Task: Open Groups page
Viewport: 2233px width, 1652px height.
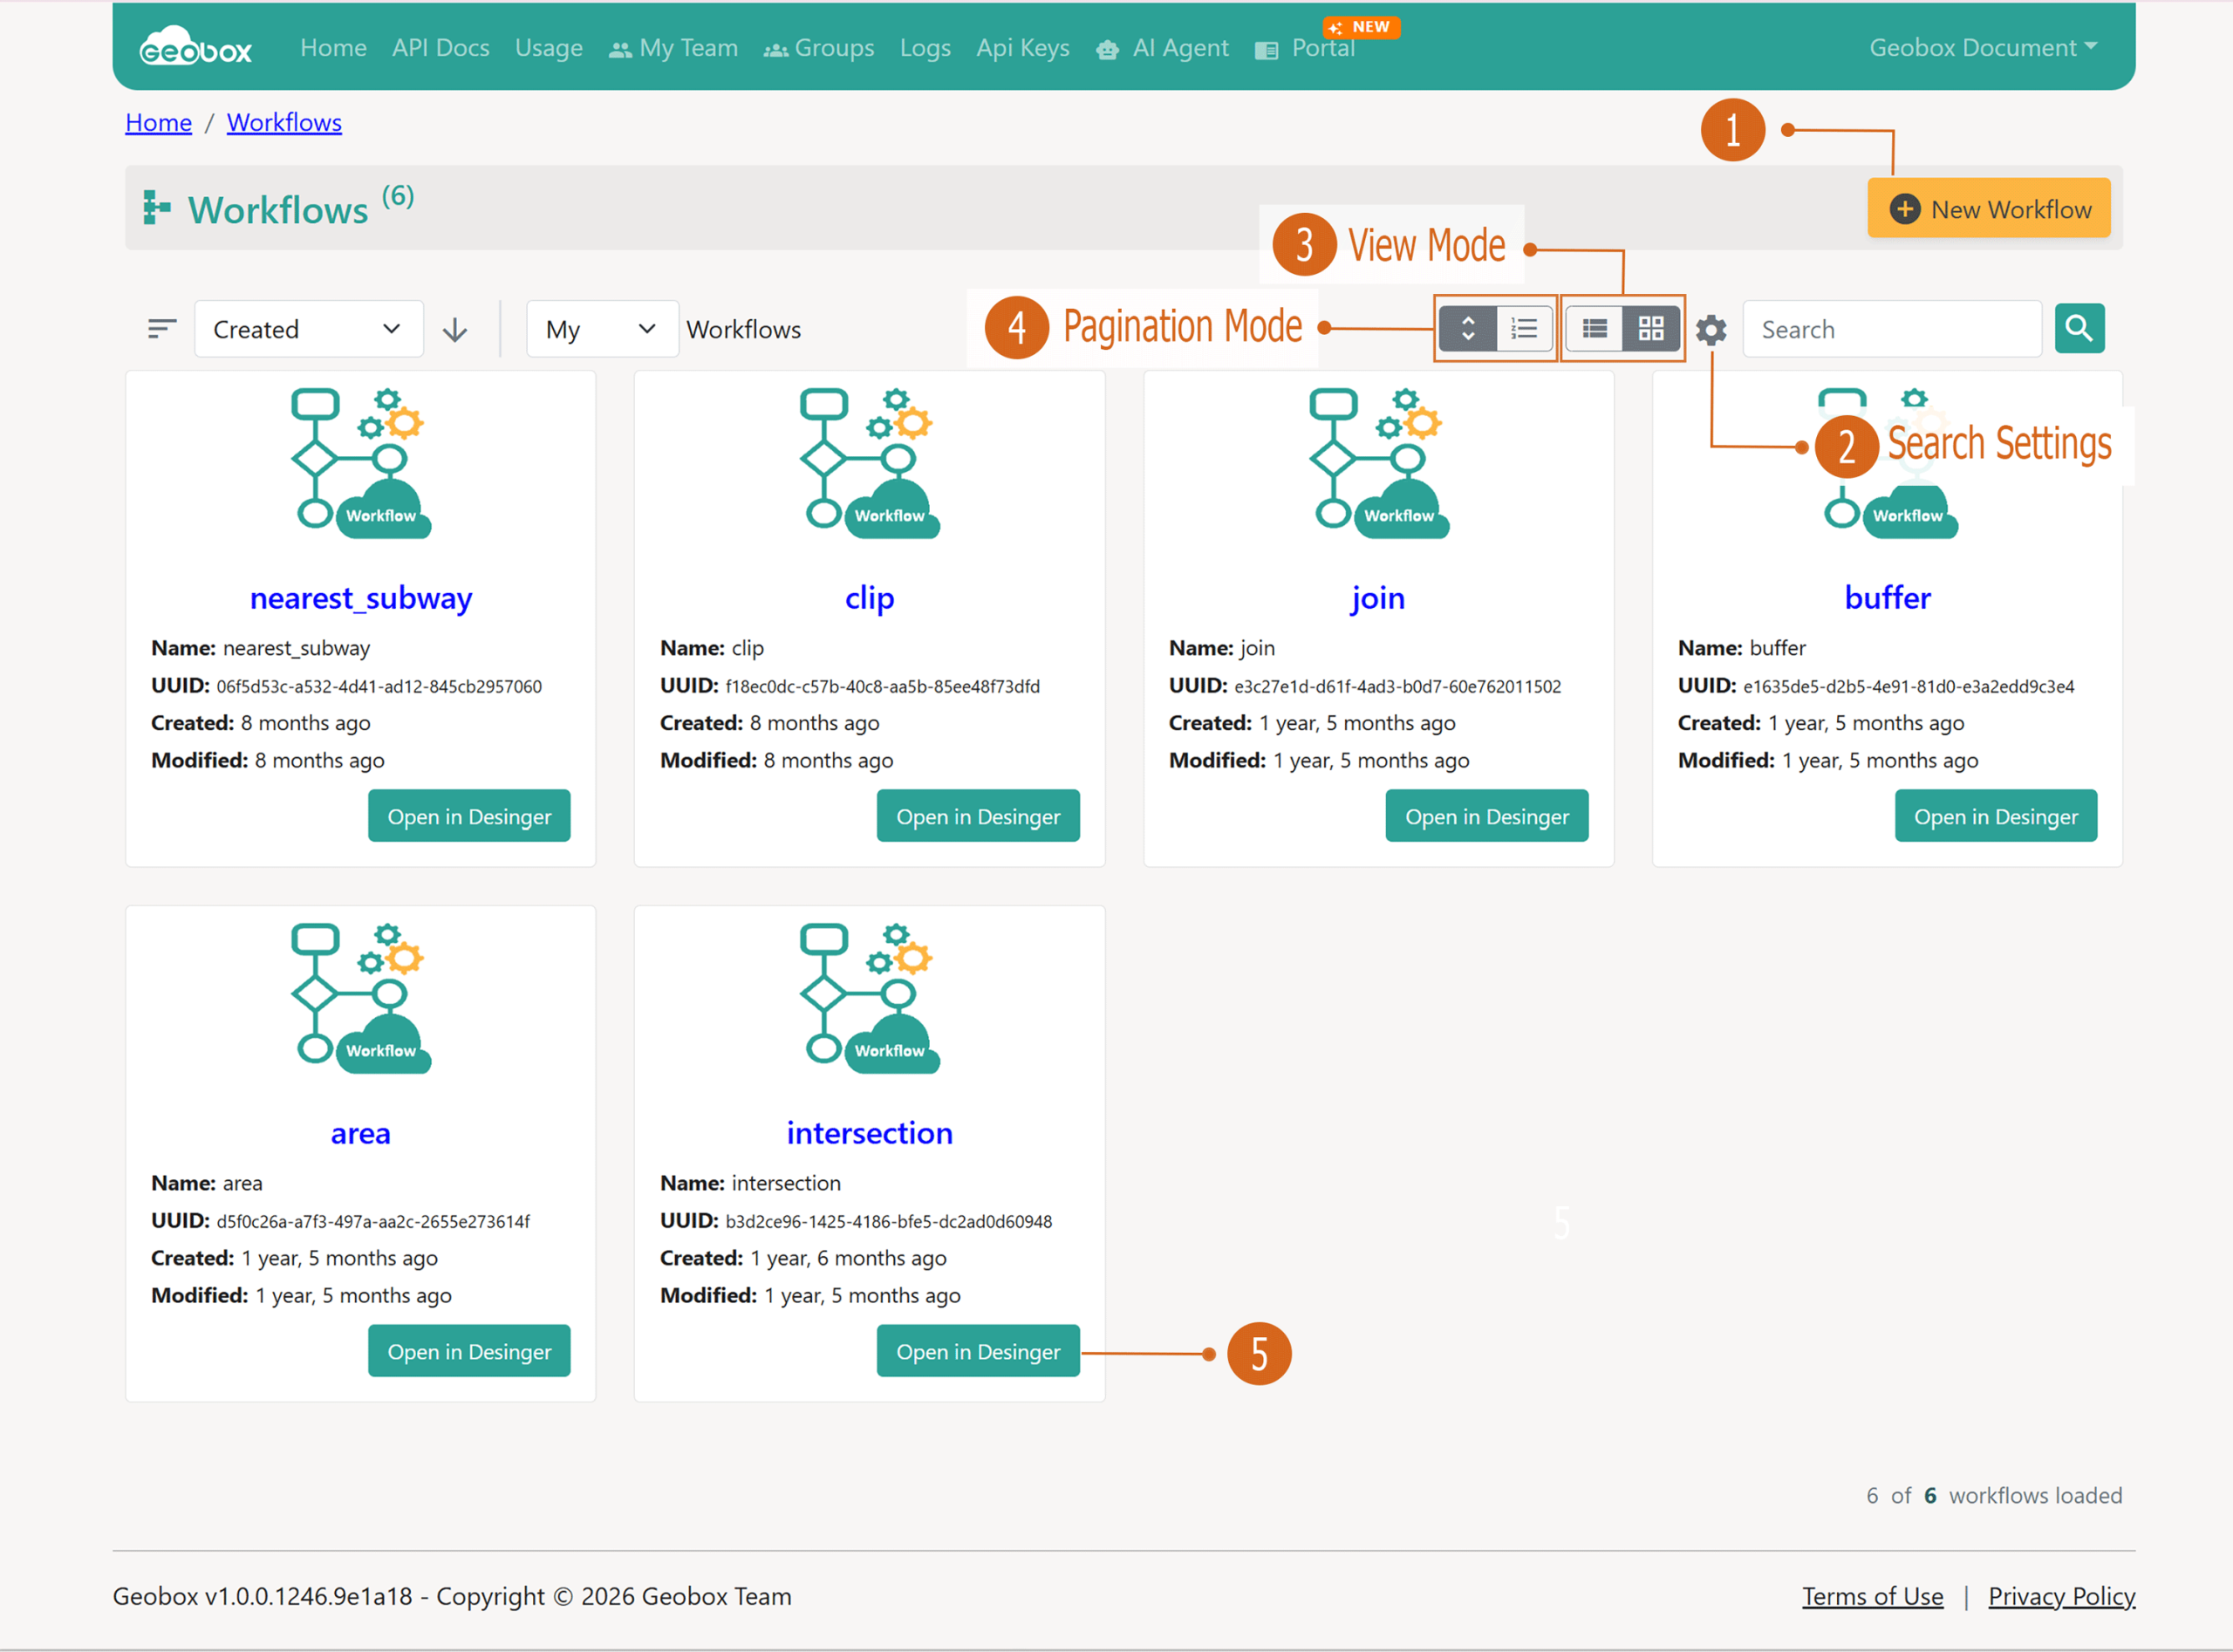Action: (819, 48)
